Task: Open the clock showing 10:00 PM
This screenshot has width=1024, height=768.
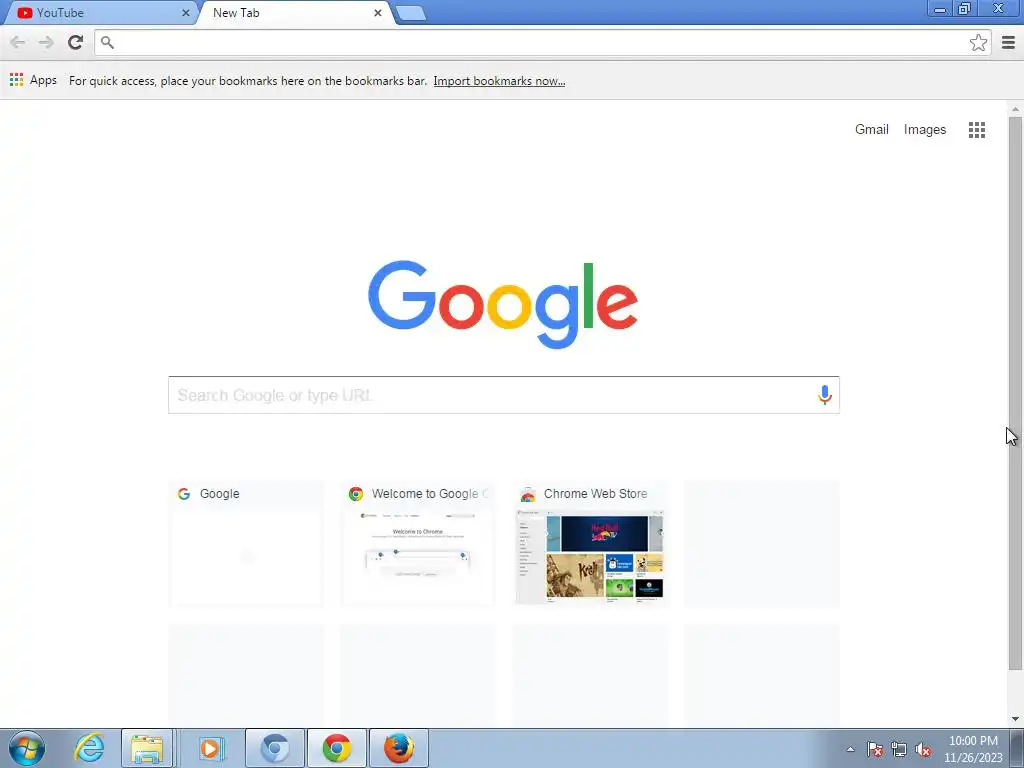Action: 972,749
